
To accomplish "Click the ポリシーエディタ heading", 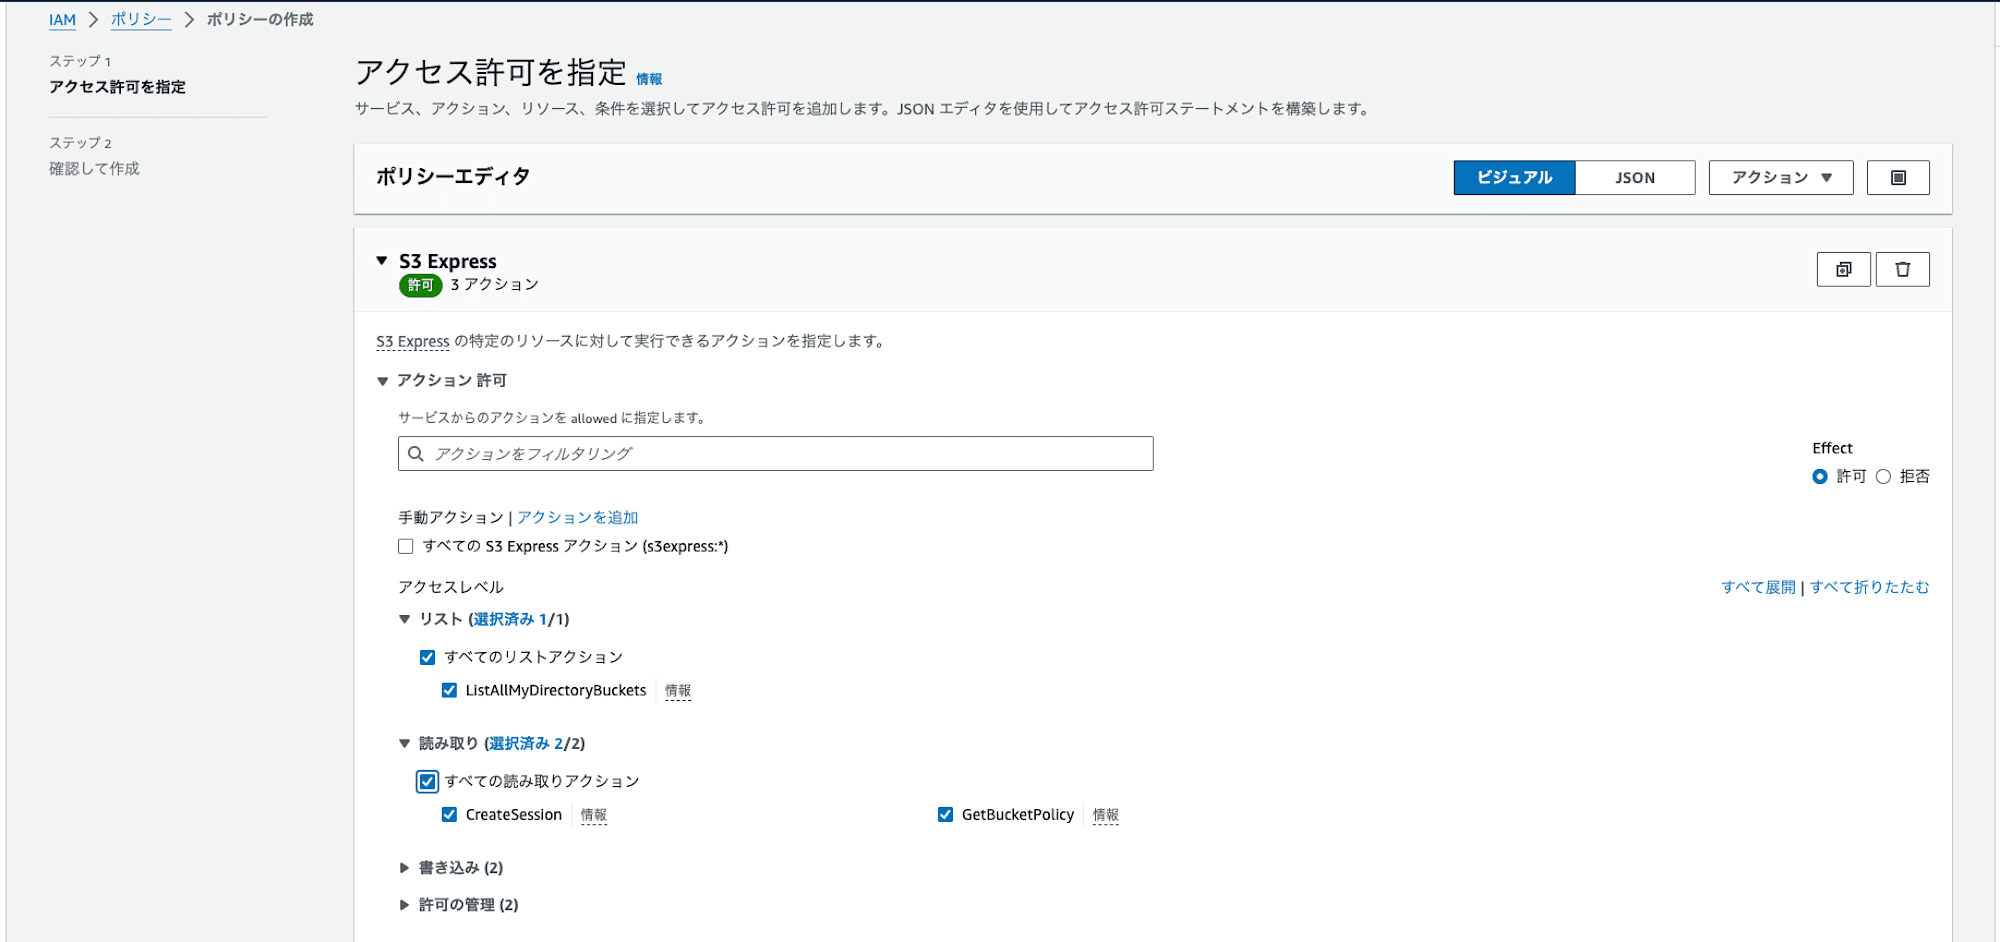I will [453, 176].
